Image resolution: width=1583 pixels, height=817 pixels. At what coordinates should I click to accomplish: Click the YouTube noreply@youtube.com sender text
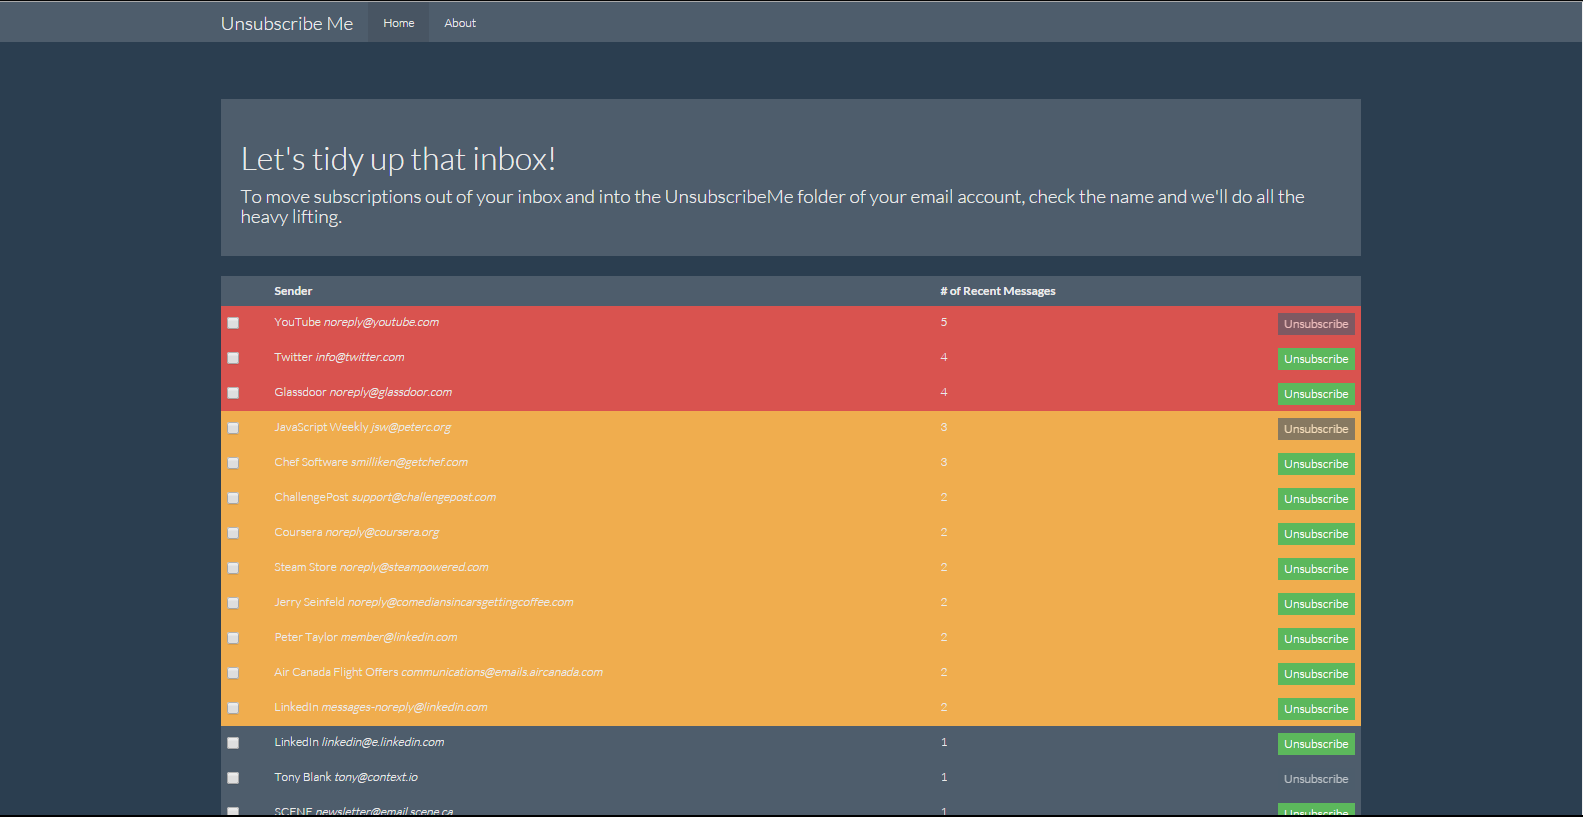click(x=357, y=322)
